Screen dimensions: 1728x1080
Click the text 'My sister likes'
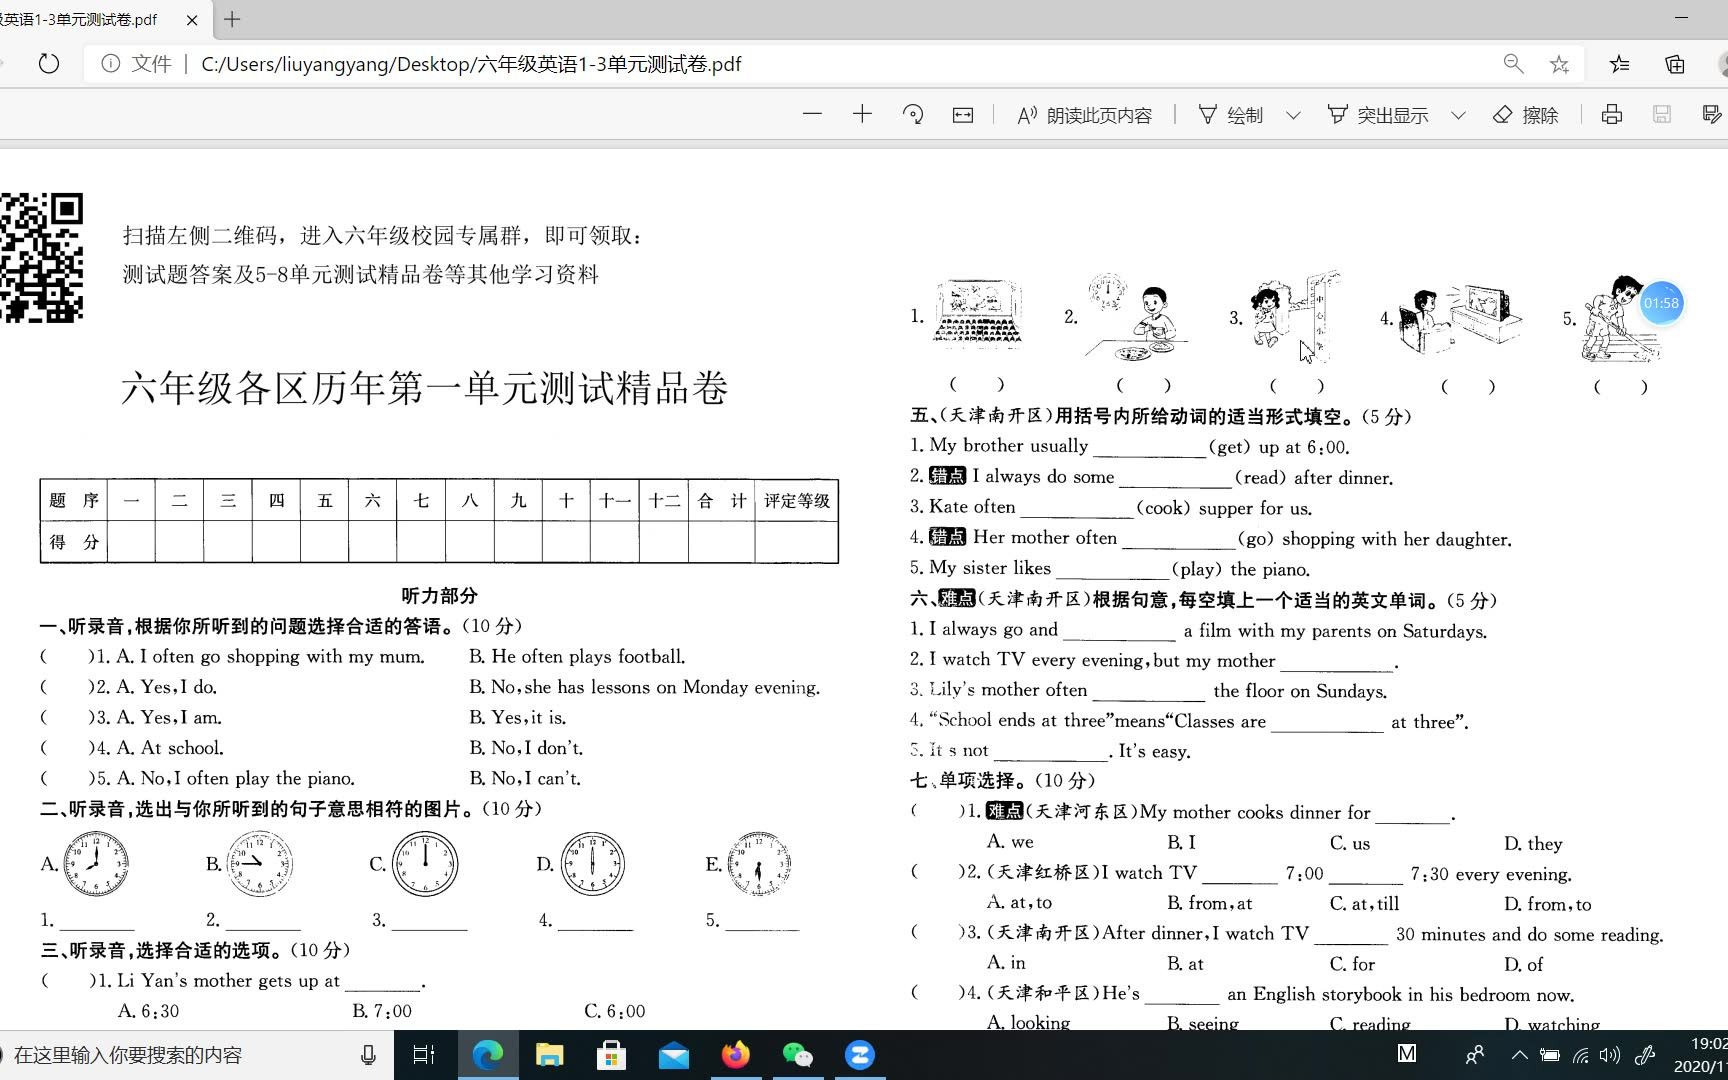click(x=990, y=568)
